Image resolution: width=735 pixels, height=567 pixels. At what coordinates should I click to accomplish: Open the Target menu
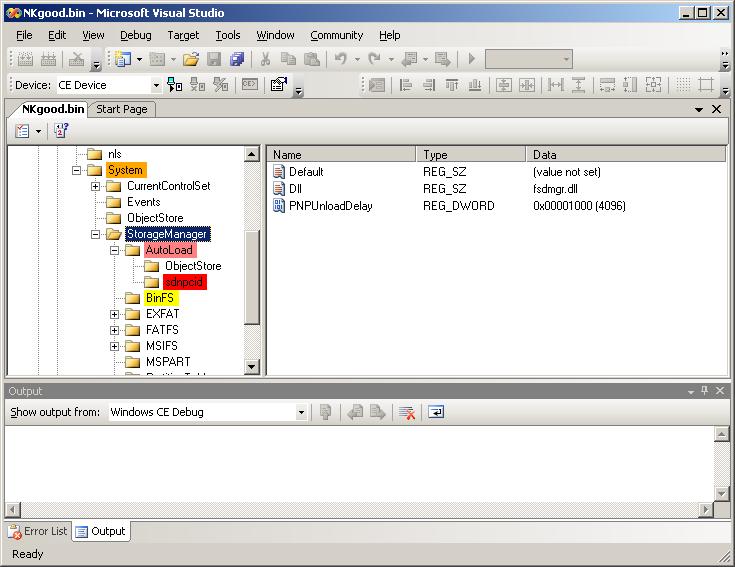pos(183,35)
